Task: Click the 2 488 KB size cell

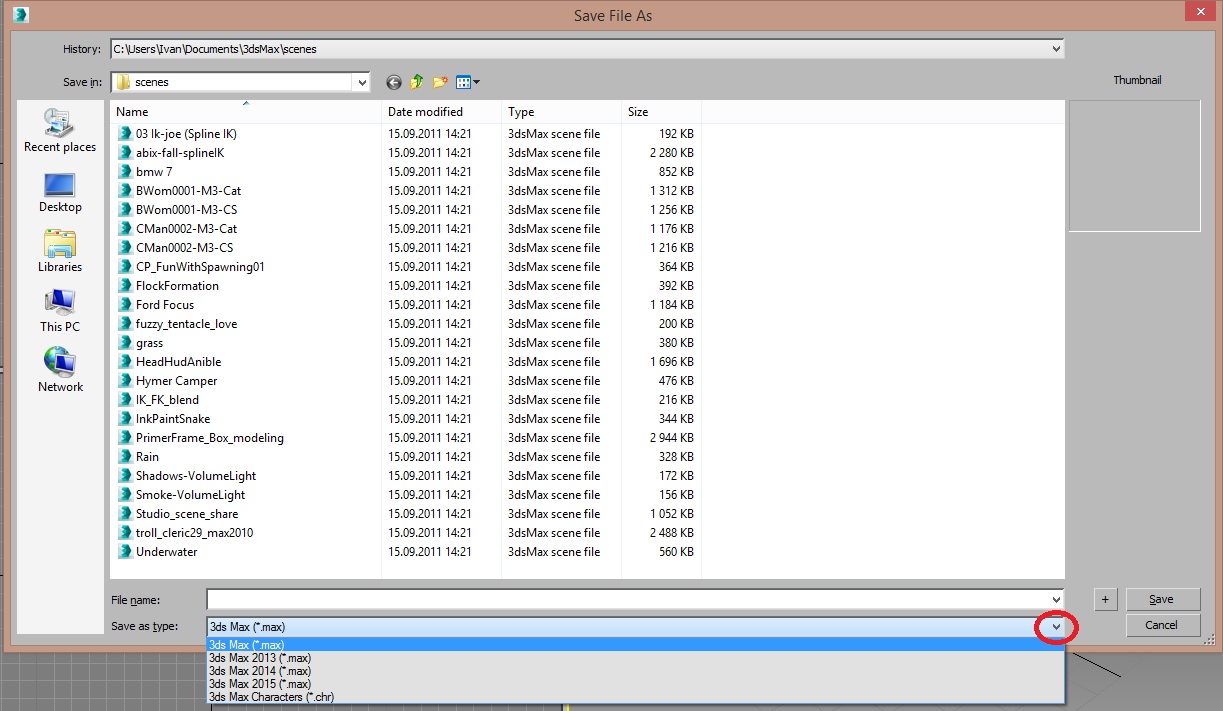Action: (x=671, y=533)
